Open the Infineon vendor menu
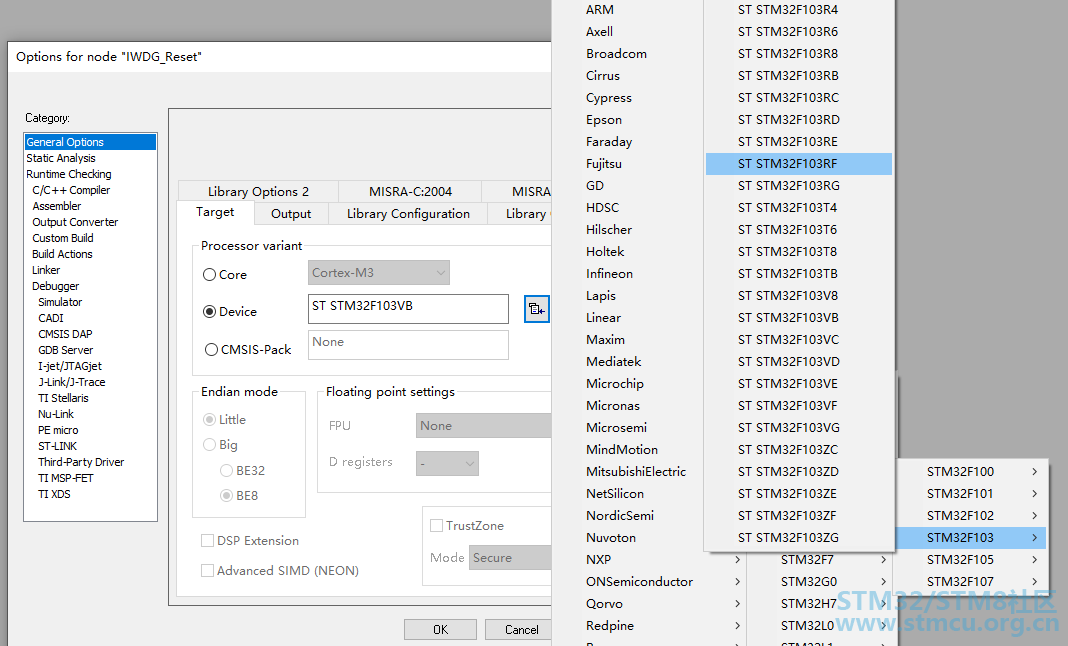This screenshot has width=1068, height=646. point(609,273)
